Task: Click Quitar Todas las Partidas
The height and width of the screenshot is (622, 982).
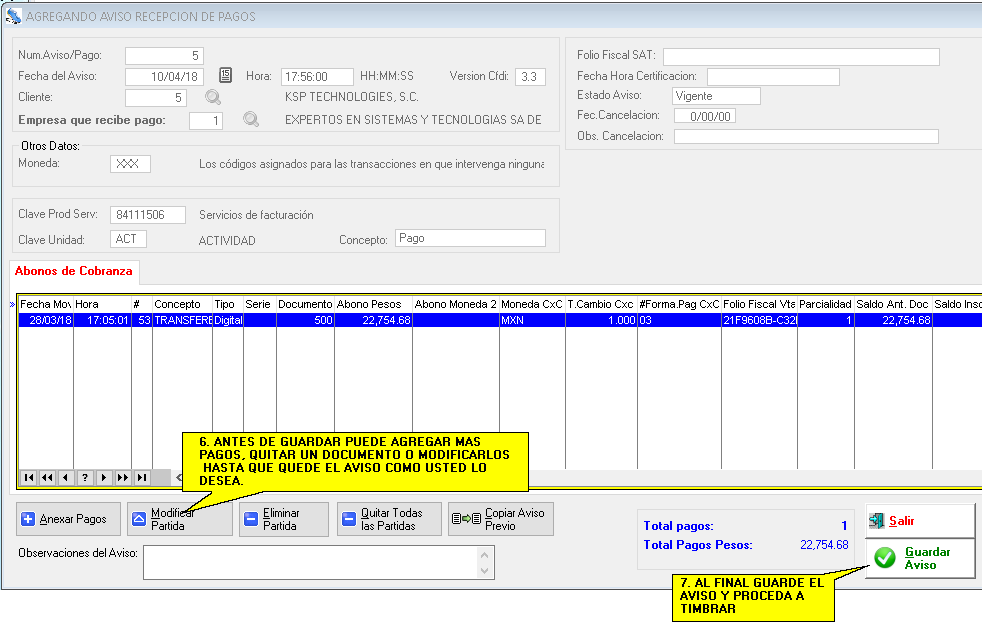Action: click(388, 519)
